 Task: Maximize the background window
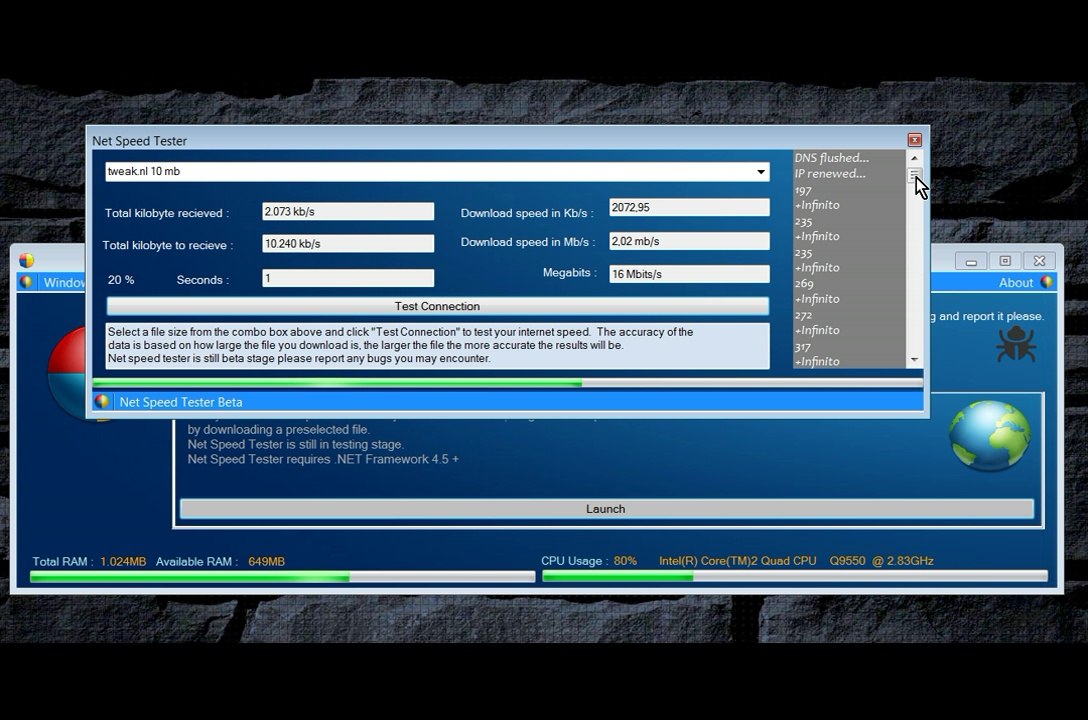click(x=1005, y=261)
